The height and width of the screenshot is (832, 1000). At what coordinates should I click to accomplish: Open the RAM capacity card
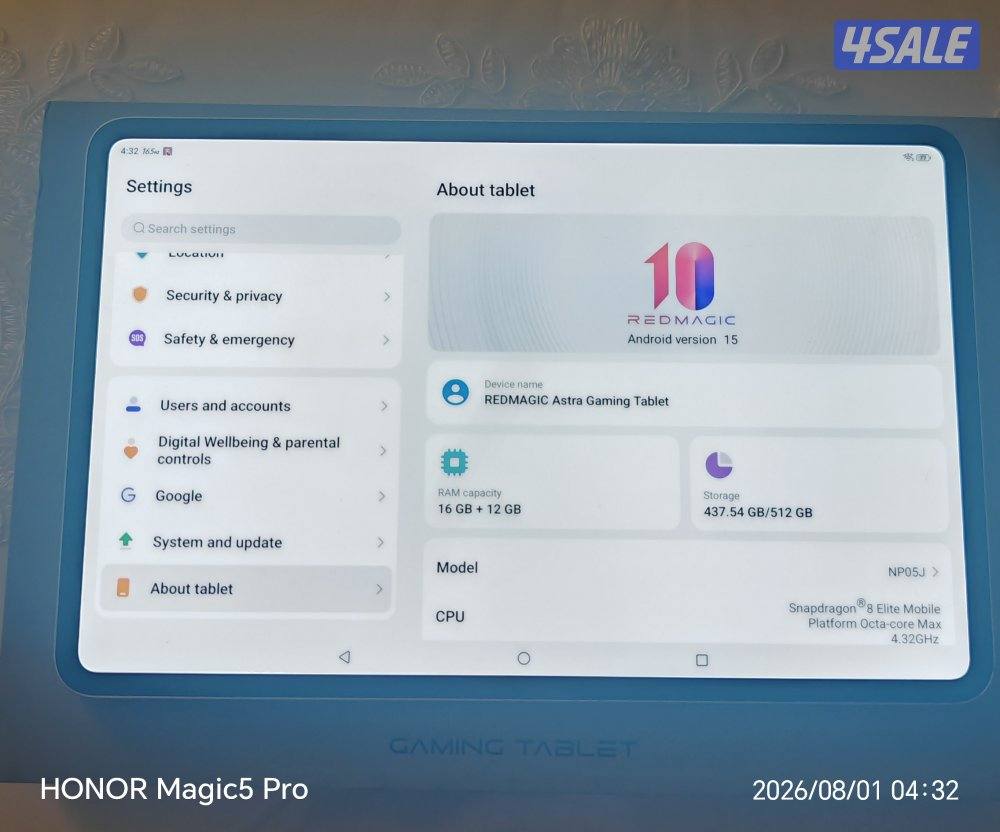coord(552,483)
